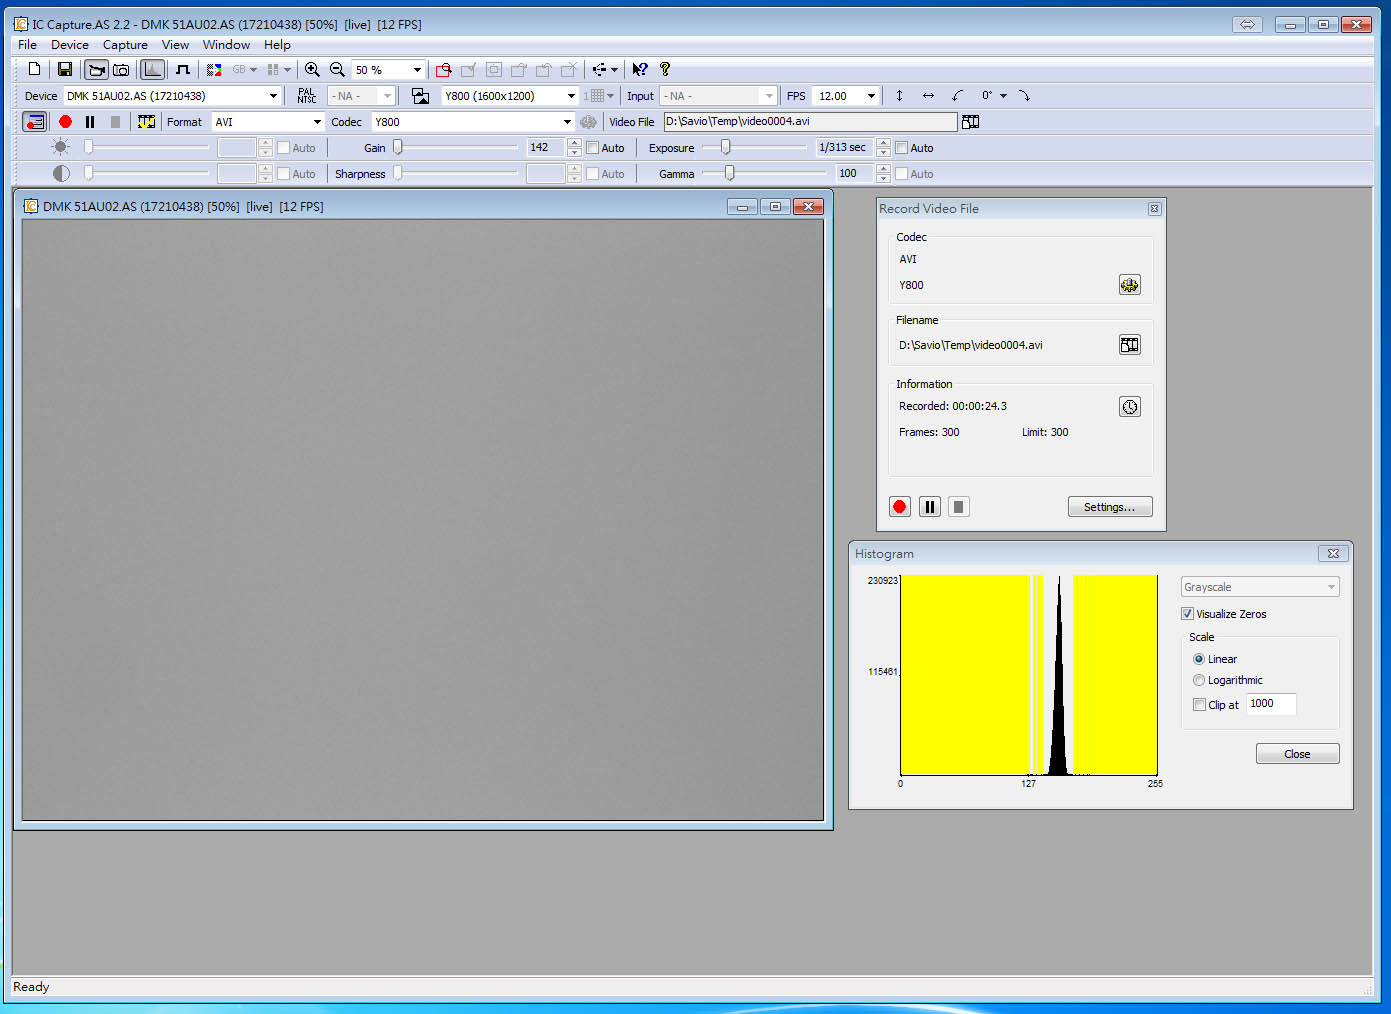Click the Exposure slider handle
This screenshot has width=1391, height=1014.
[726, 147]
